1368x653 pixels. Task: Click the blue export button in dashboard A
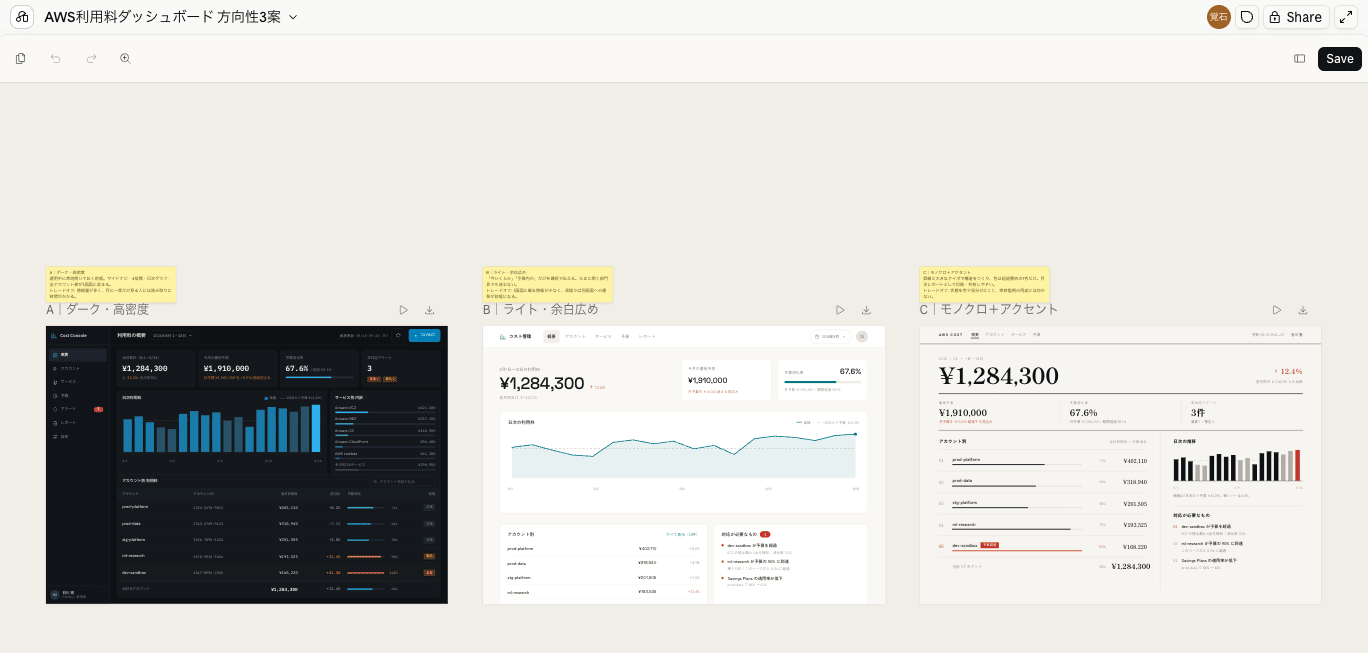[x=424, y=335]
